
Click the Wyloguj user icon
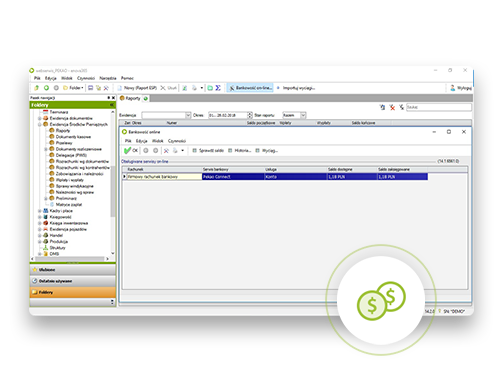(x=453, y=88)
